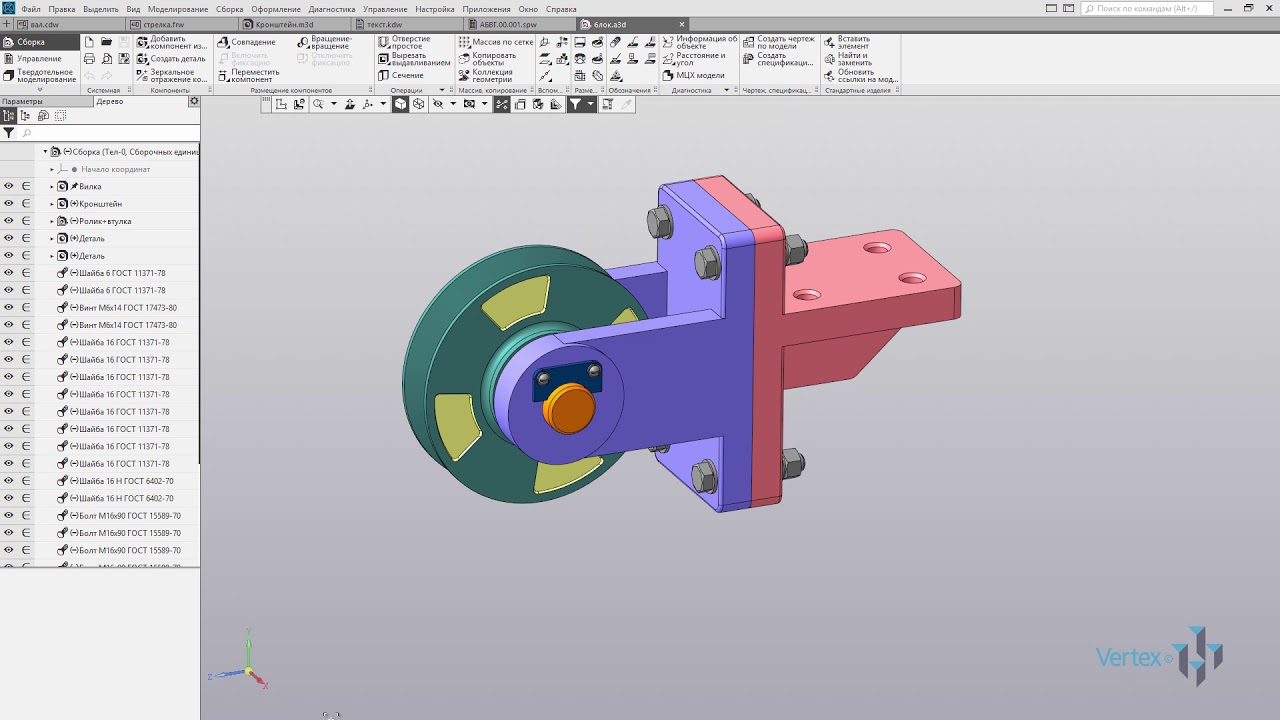Click Обновить ссылки на модели
Viewport: 1280px width, 720px height.
click(861, 75)
